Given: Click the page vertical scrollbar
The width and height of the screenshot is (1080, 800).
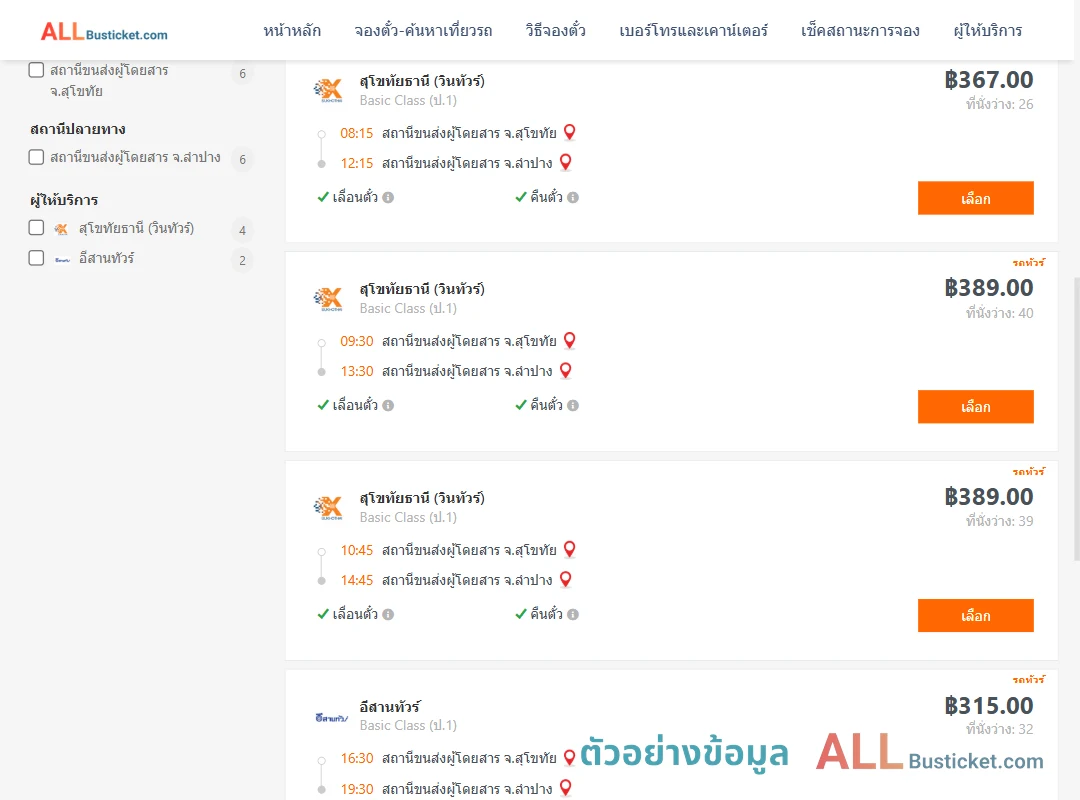Looking at the screenshot, I should coord(1077,419).
